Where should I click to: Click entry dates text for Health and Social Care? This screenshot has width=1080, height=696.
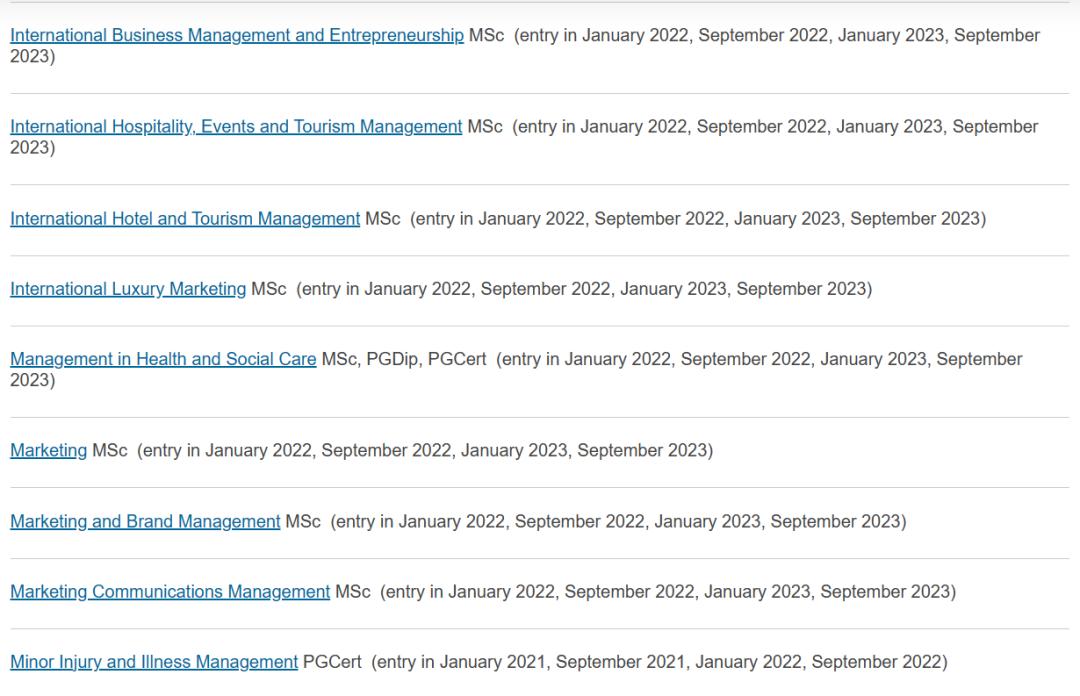click(x=758, y=359)
